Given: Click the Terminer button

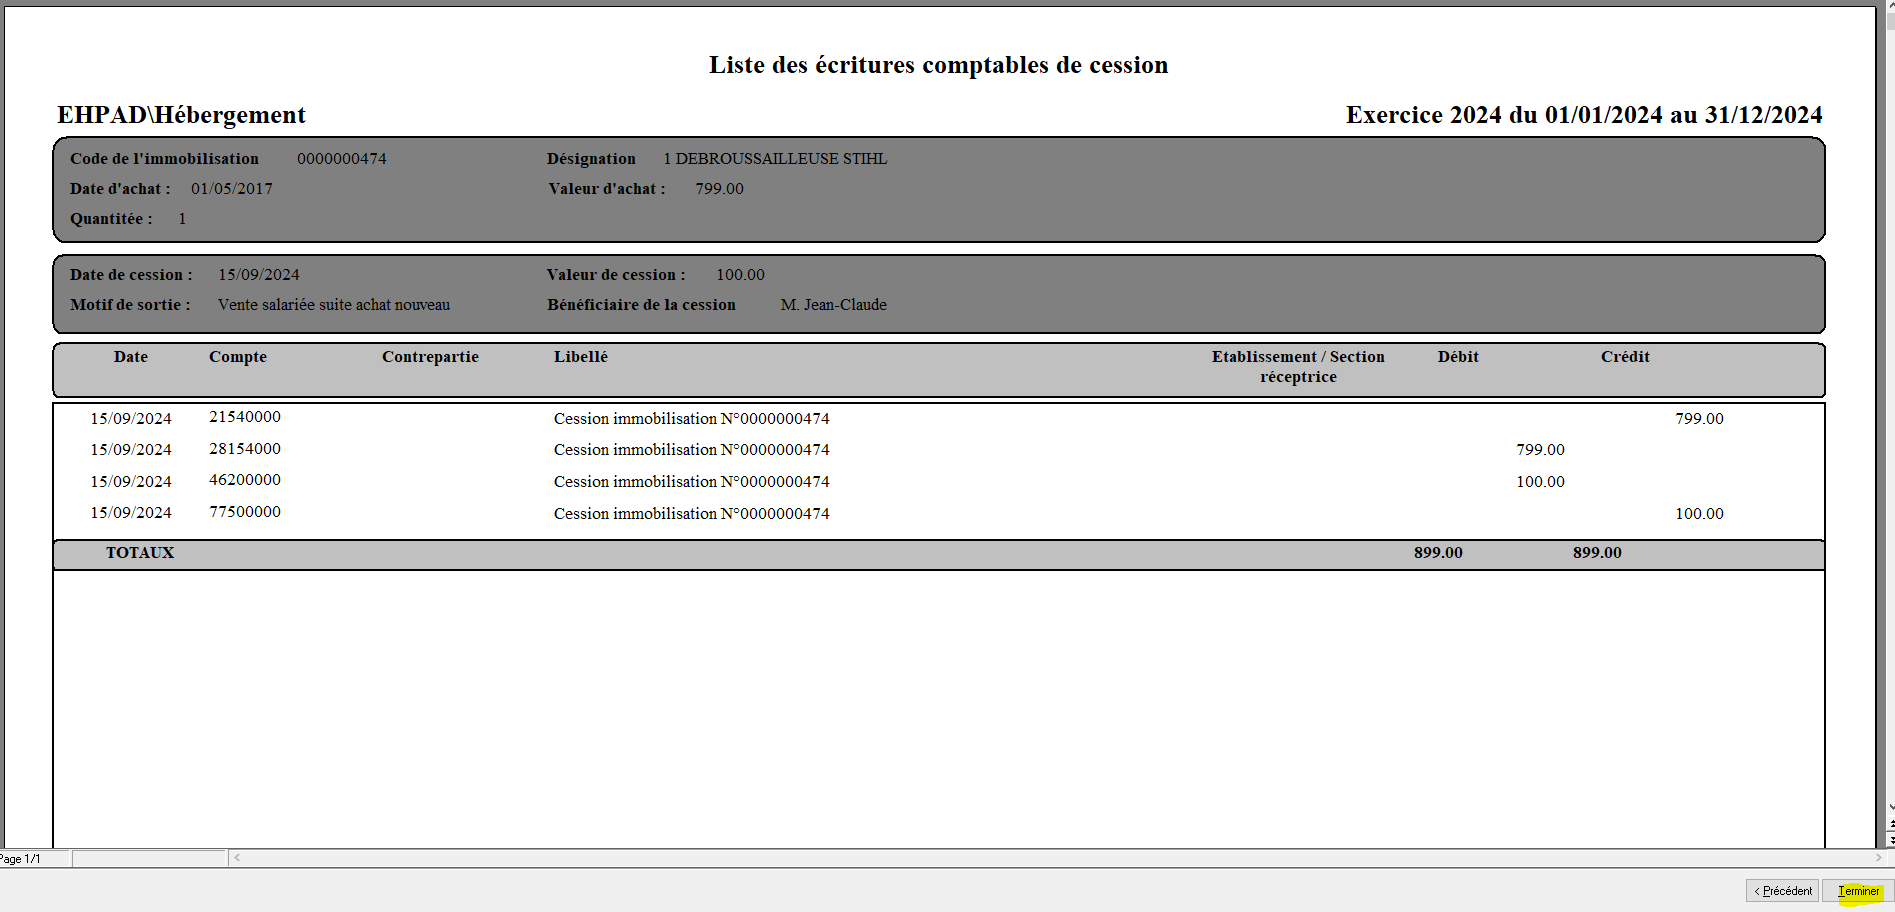Looking at the screenshot, I should point(1858,891).
